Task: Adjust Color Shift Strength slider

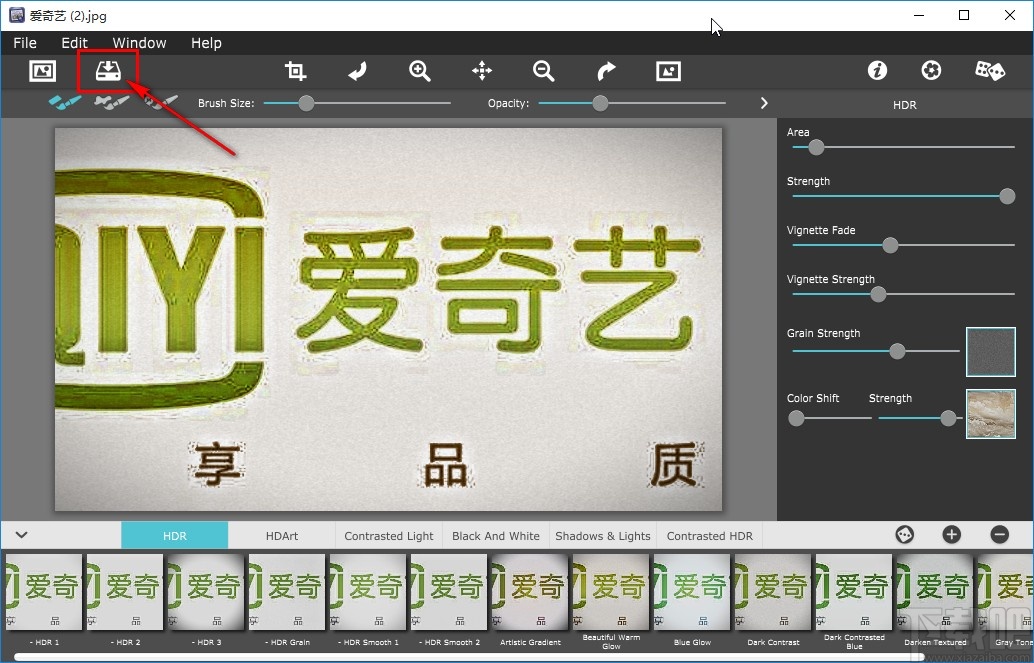Action: [948, 418]
